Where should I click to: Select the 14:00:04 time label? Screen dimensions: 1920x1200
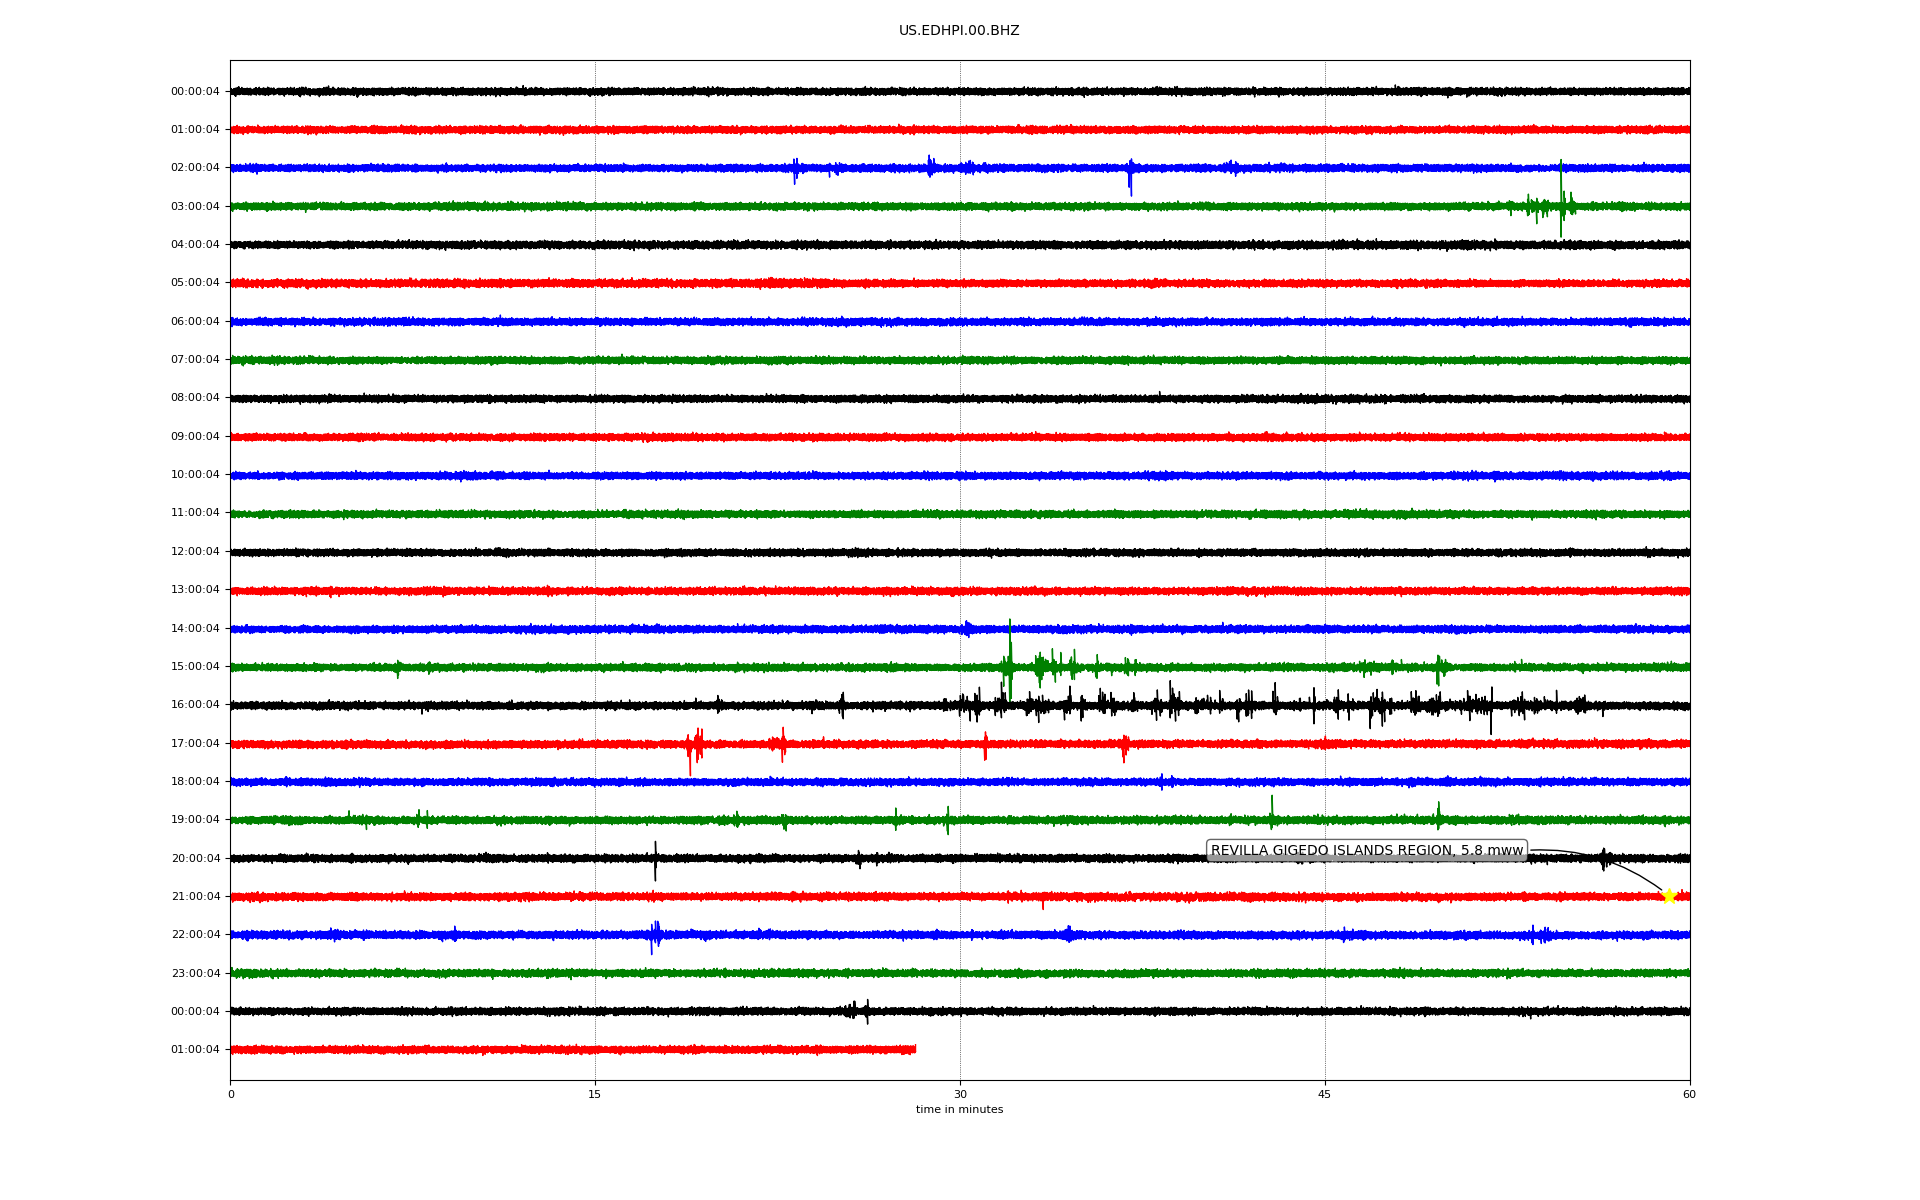(x=195, y=629)
